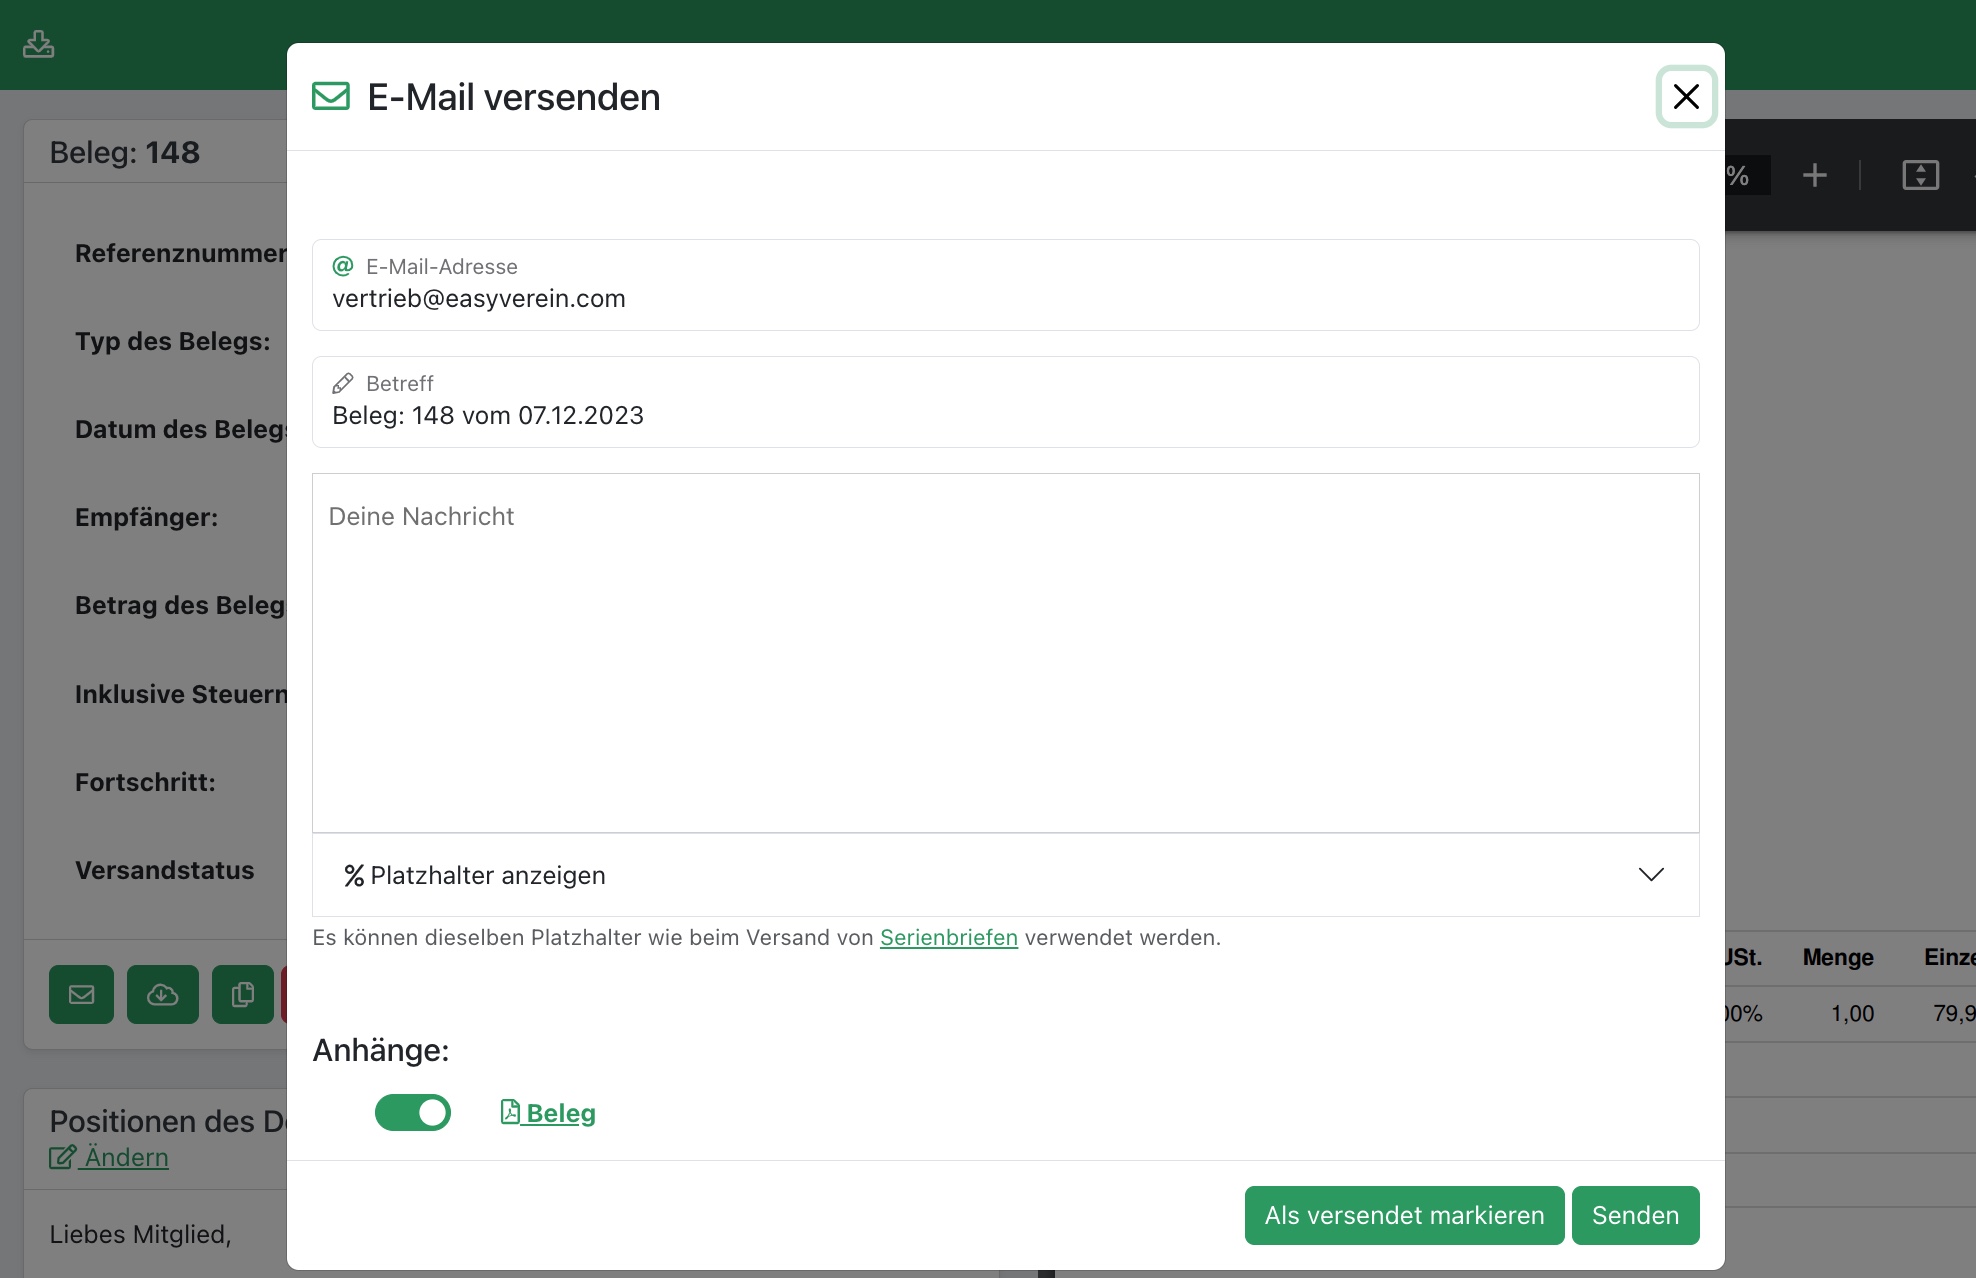Click the PDF zoom-in plus icon

[x=1814, y=176]
